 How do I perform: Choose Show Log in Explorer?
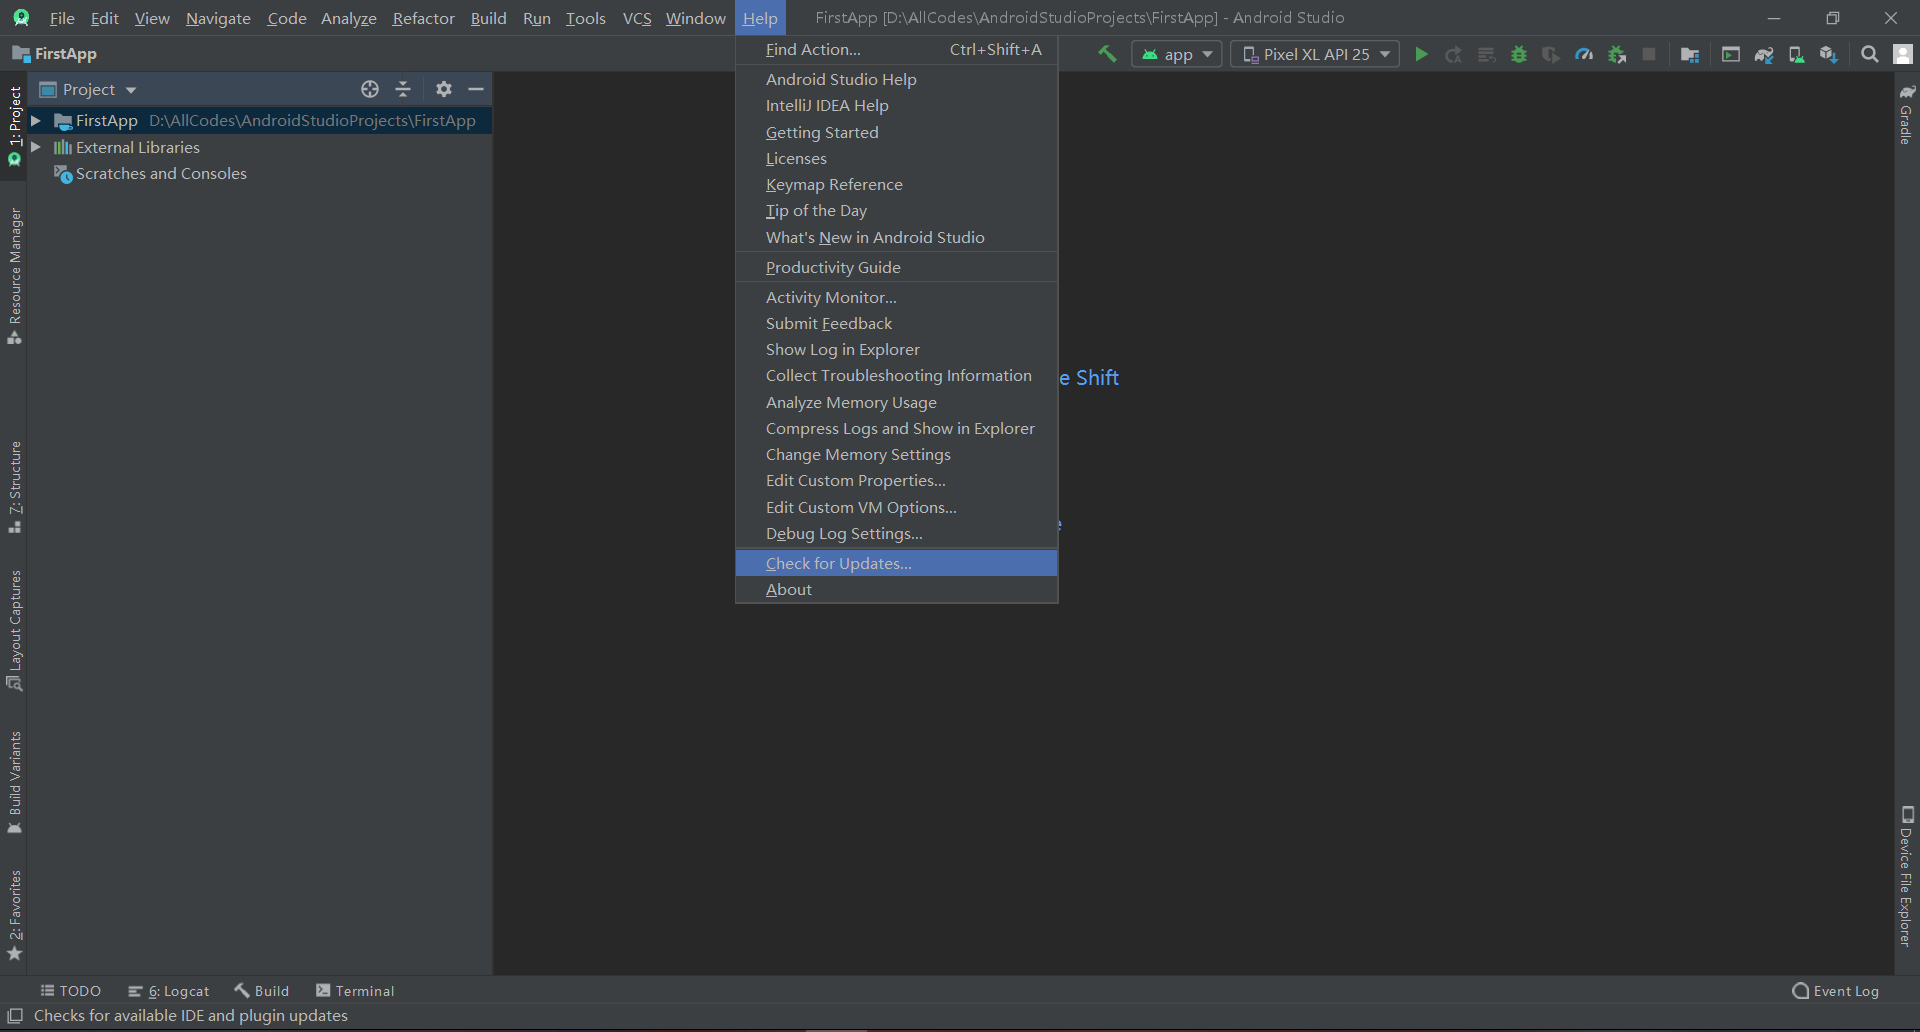[896, 350]
